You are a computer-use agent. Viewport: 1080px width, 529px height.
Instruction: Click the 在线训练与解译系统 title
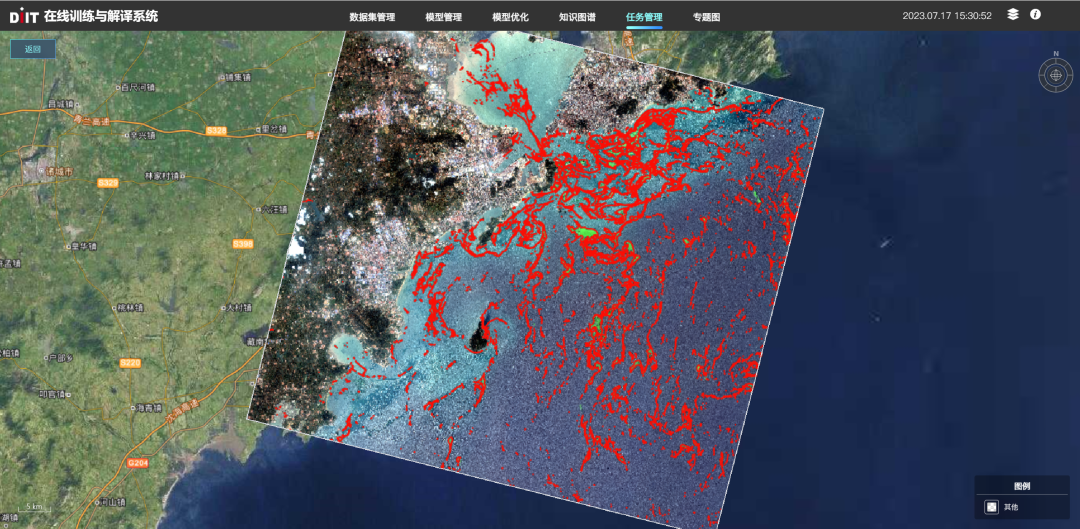coord(100,16)
